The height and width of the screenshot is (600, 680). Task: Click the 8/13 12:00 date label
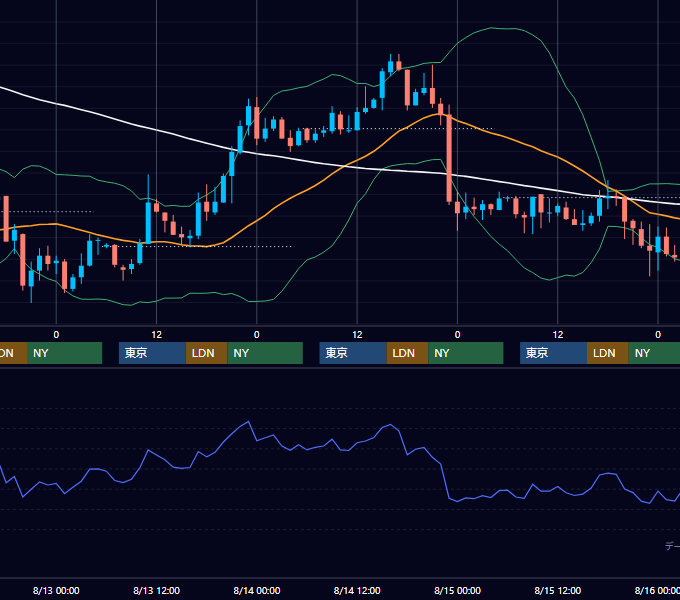point(157,590)
